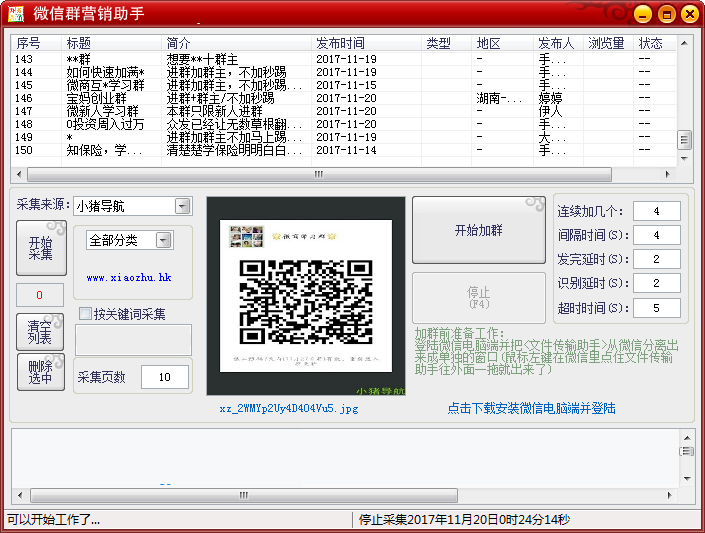Click the 清空列表 button
This screenshot has height=533, width=705.
[40, 332]
